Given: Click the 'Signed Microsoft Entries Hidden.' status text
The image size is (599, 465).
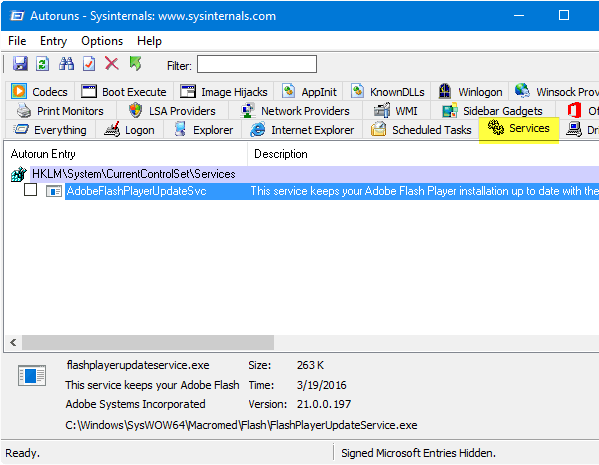Looking at the screenshot, I should (418, 453).
